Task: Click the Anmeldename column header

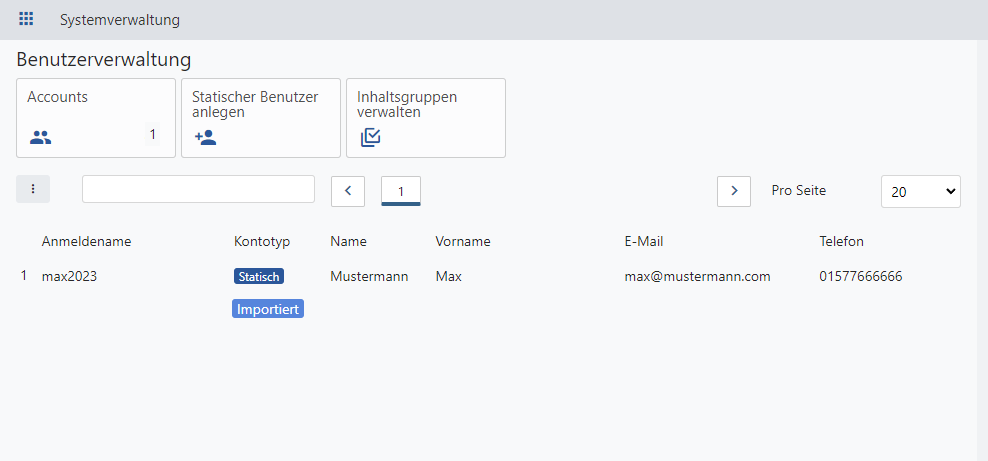Action: pyautogui.click(x=86, y=241)
